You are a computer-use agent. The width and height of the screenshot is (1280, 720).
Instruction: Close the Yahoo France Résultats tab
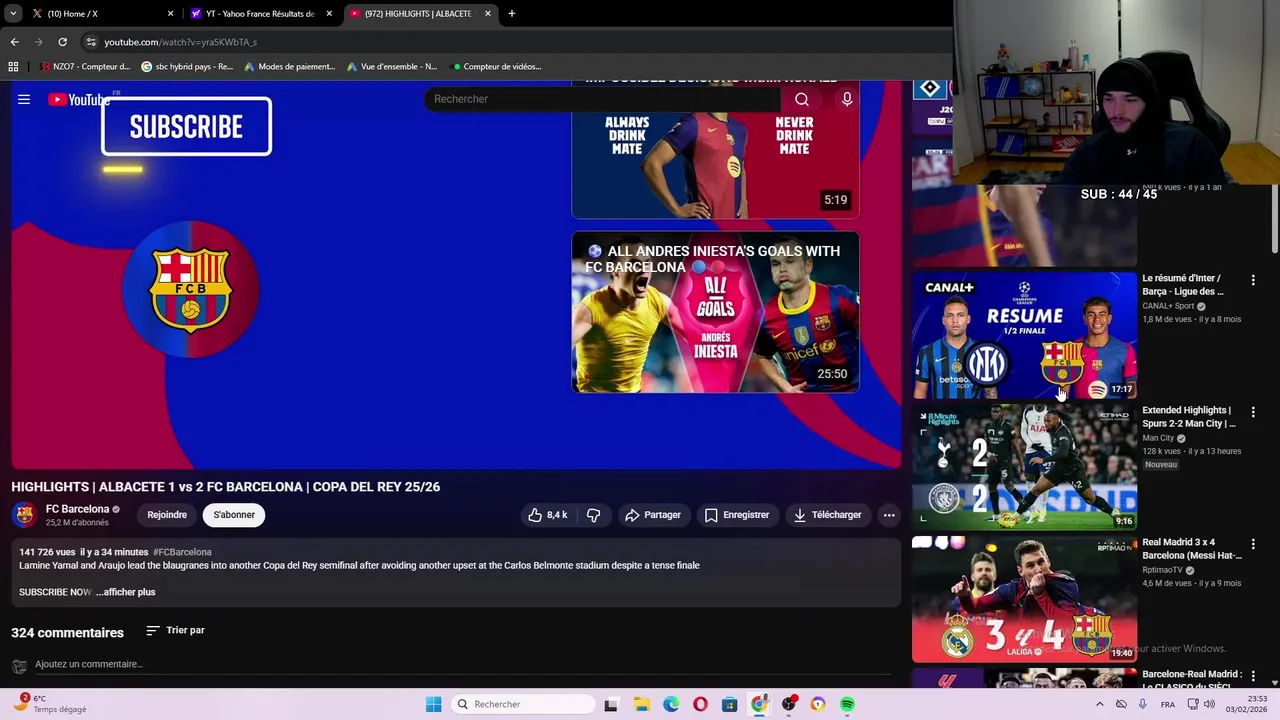pos(329,14)
